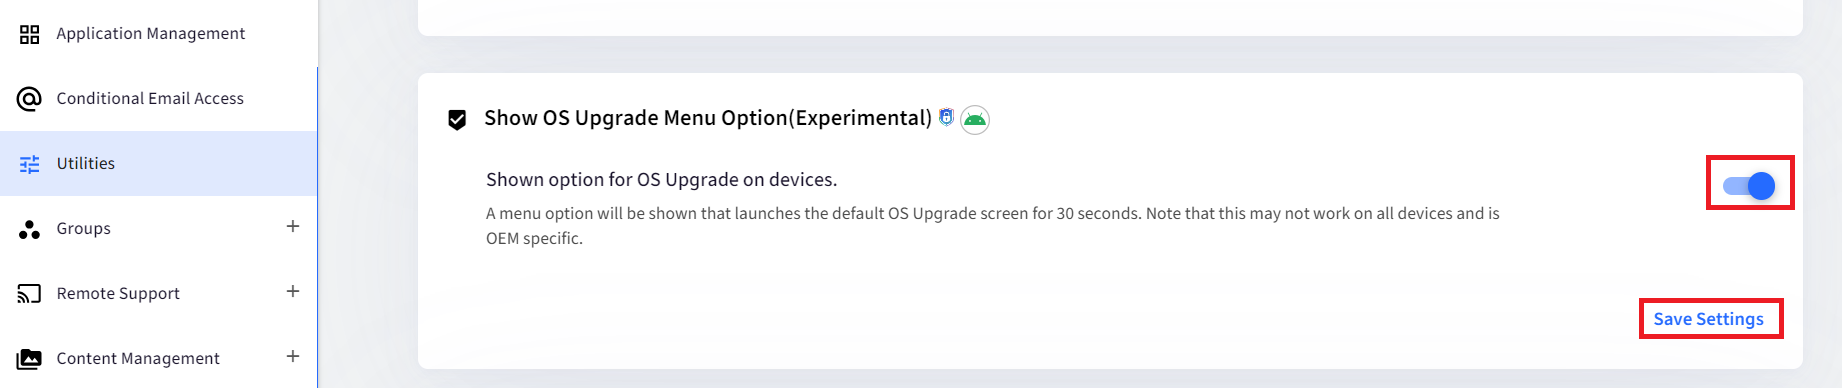Open the Application Management text label

[x=151, y=34]
